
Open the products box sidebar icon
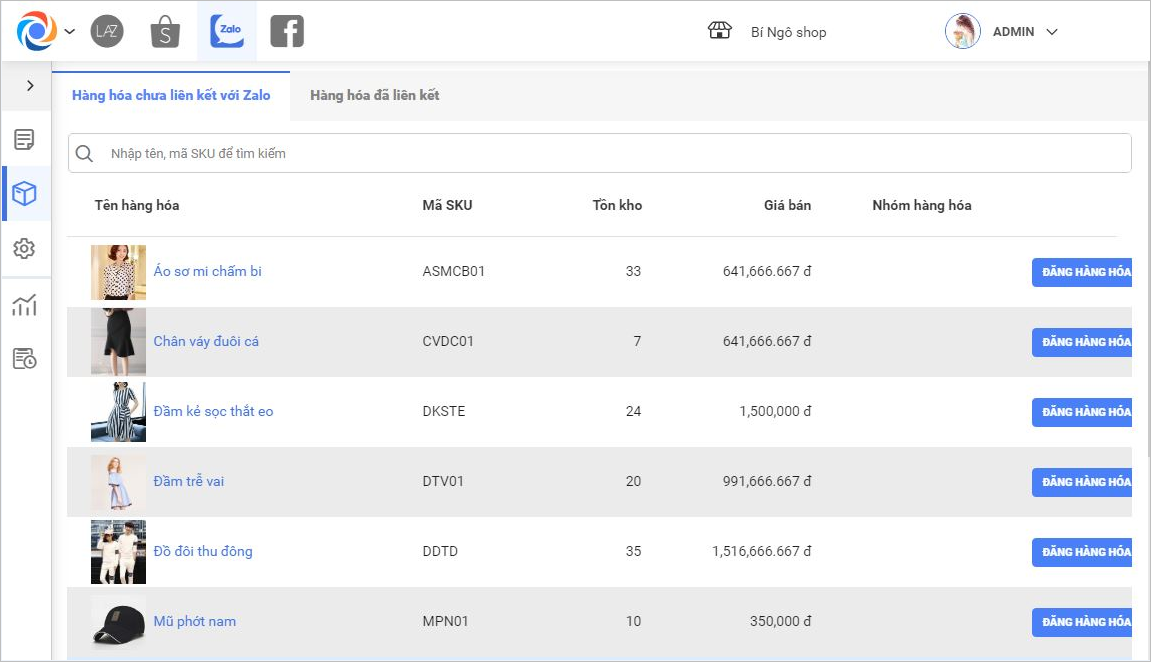(x=25, y=194)
